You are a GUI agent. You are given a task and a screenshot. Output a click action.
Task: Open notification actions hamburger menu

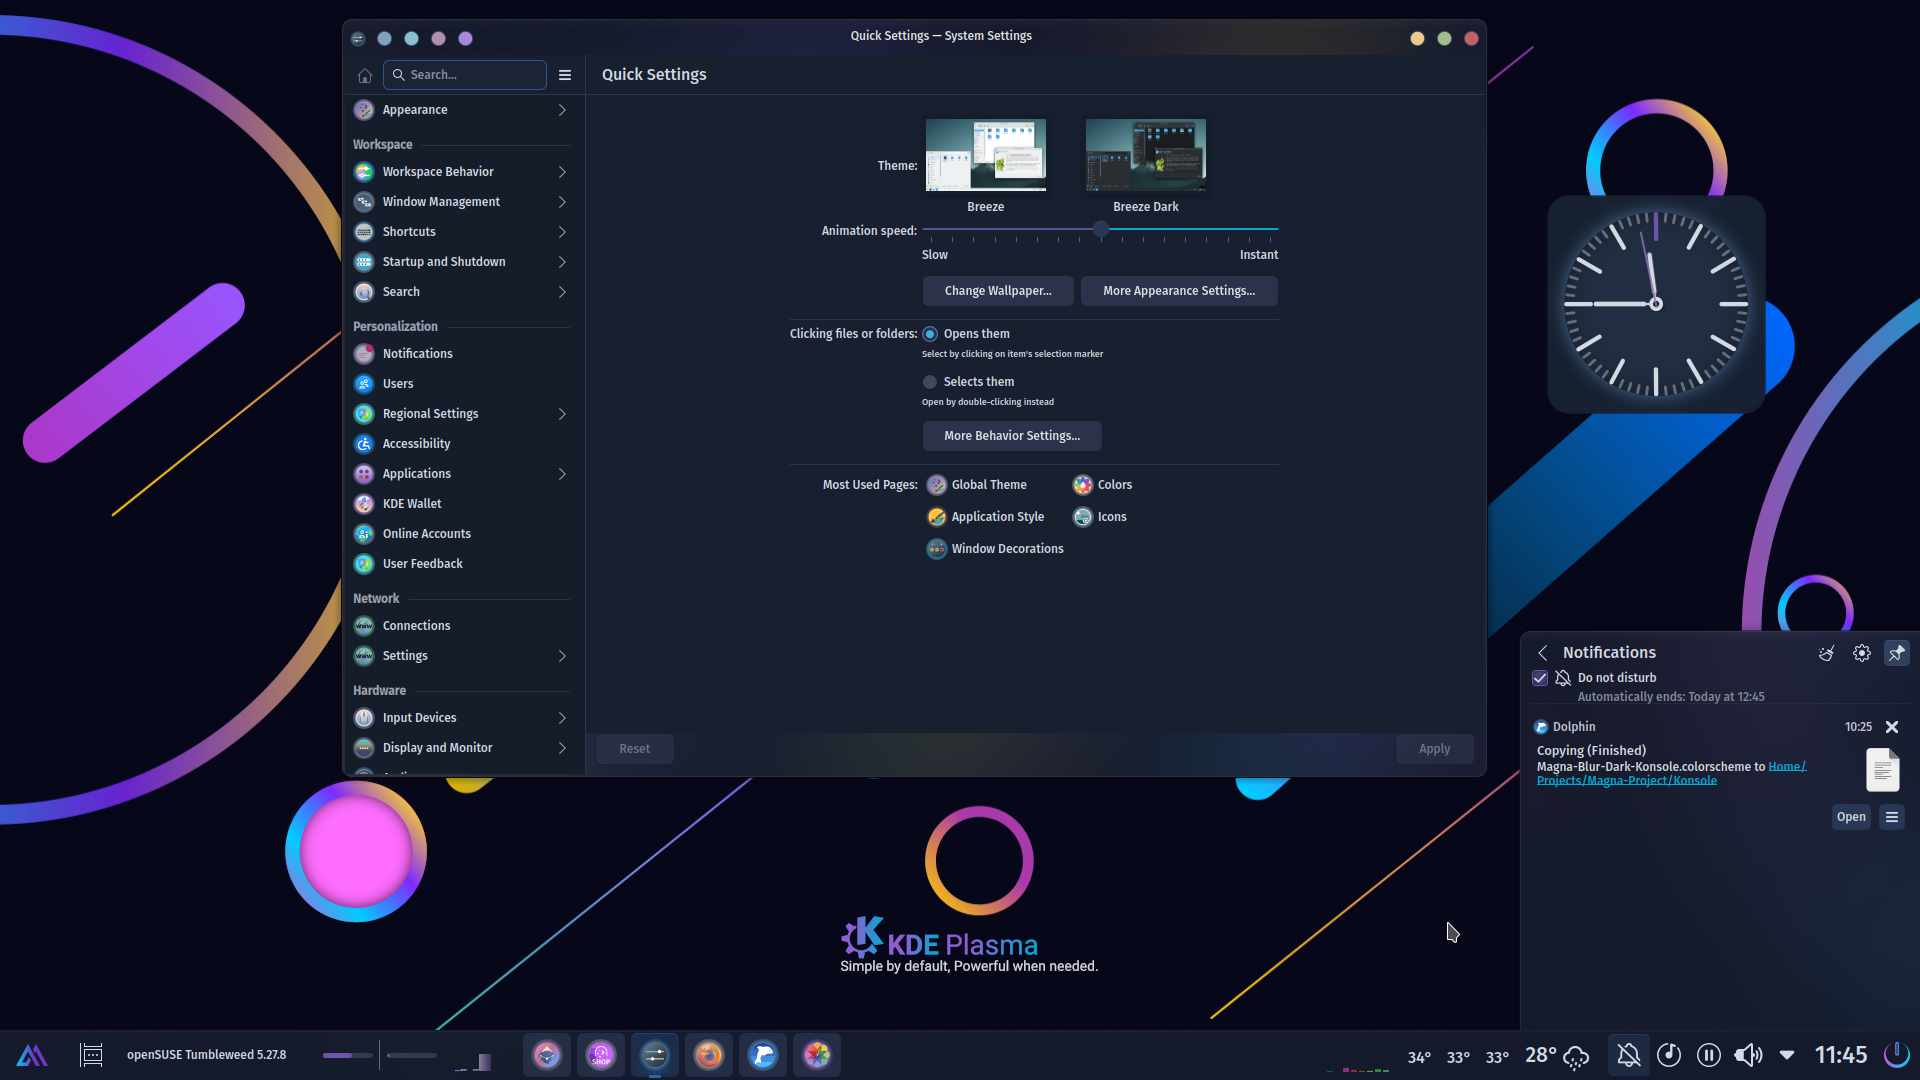coord(1892,817)
